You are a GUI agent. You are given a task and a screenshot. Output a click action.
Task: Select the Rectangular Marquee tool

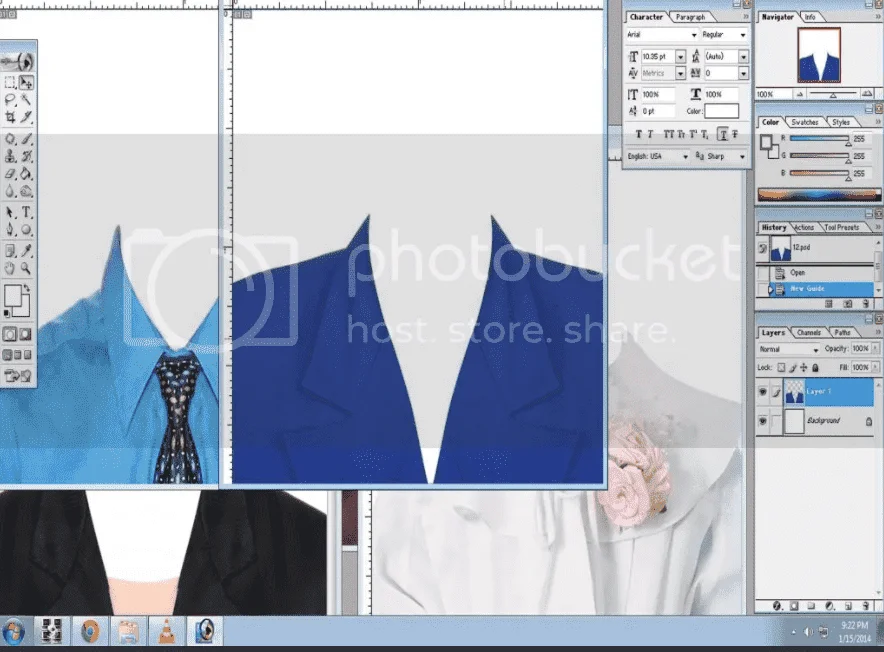10,83
